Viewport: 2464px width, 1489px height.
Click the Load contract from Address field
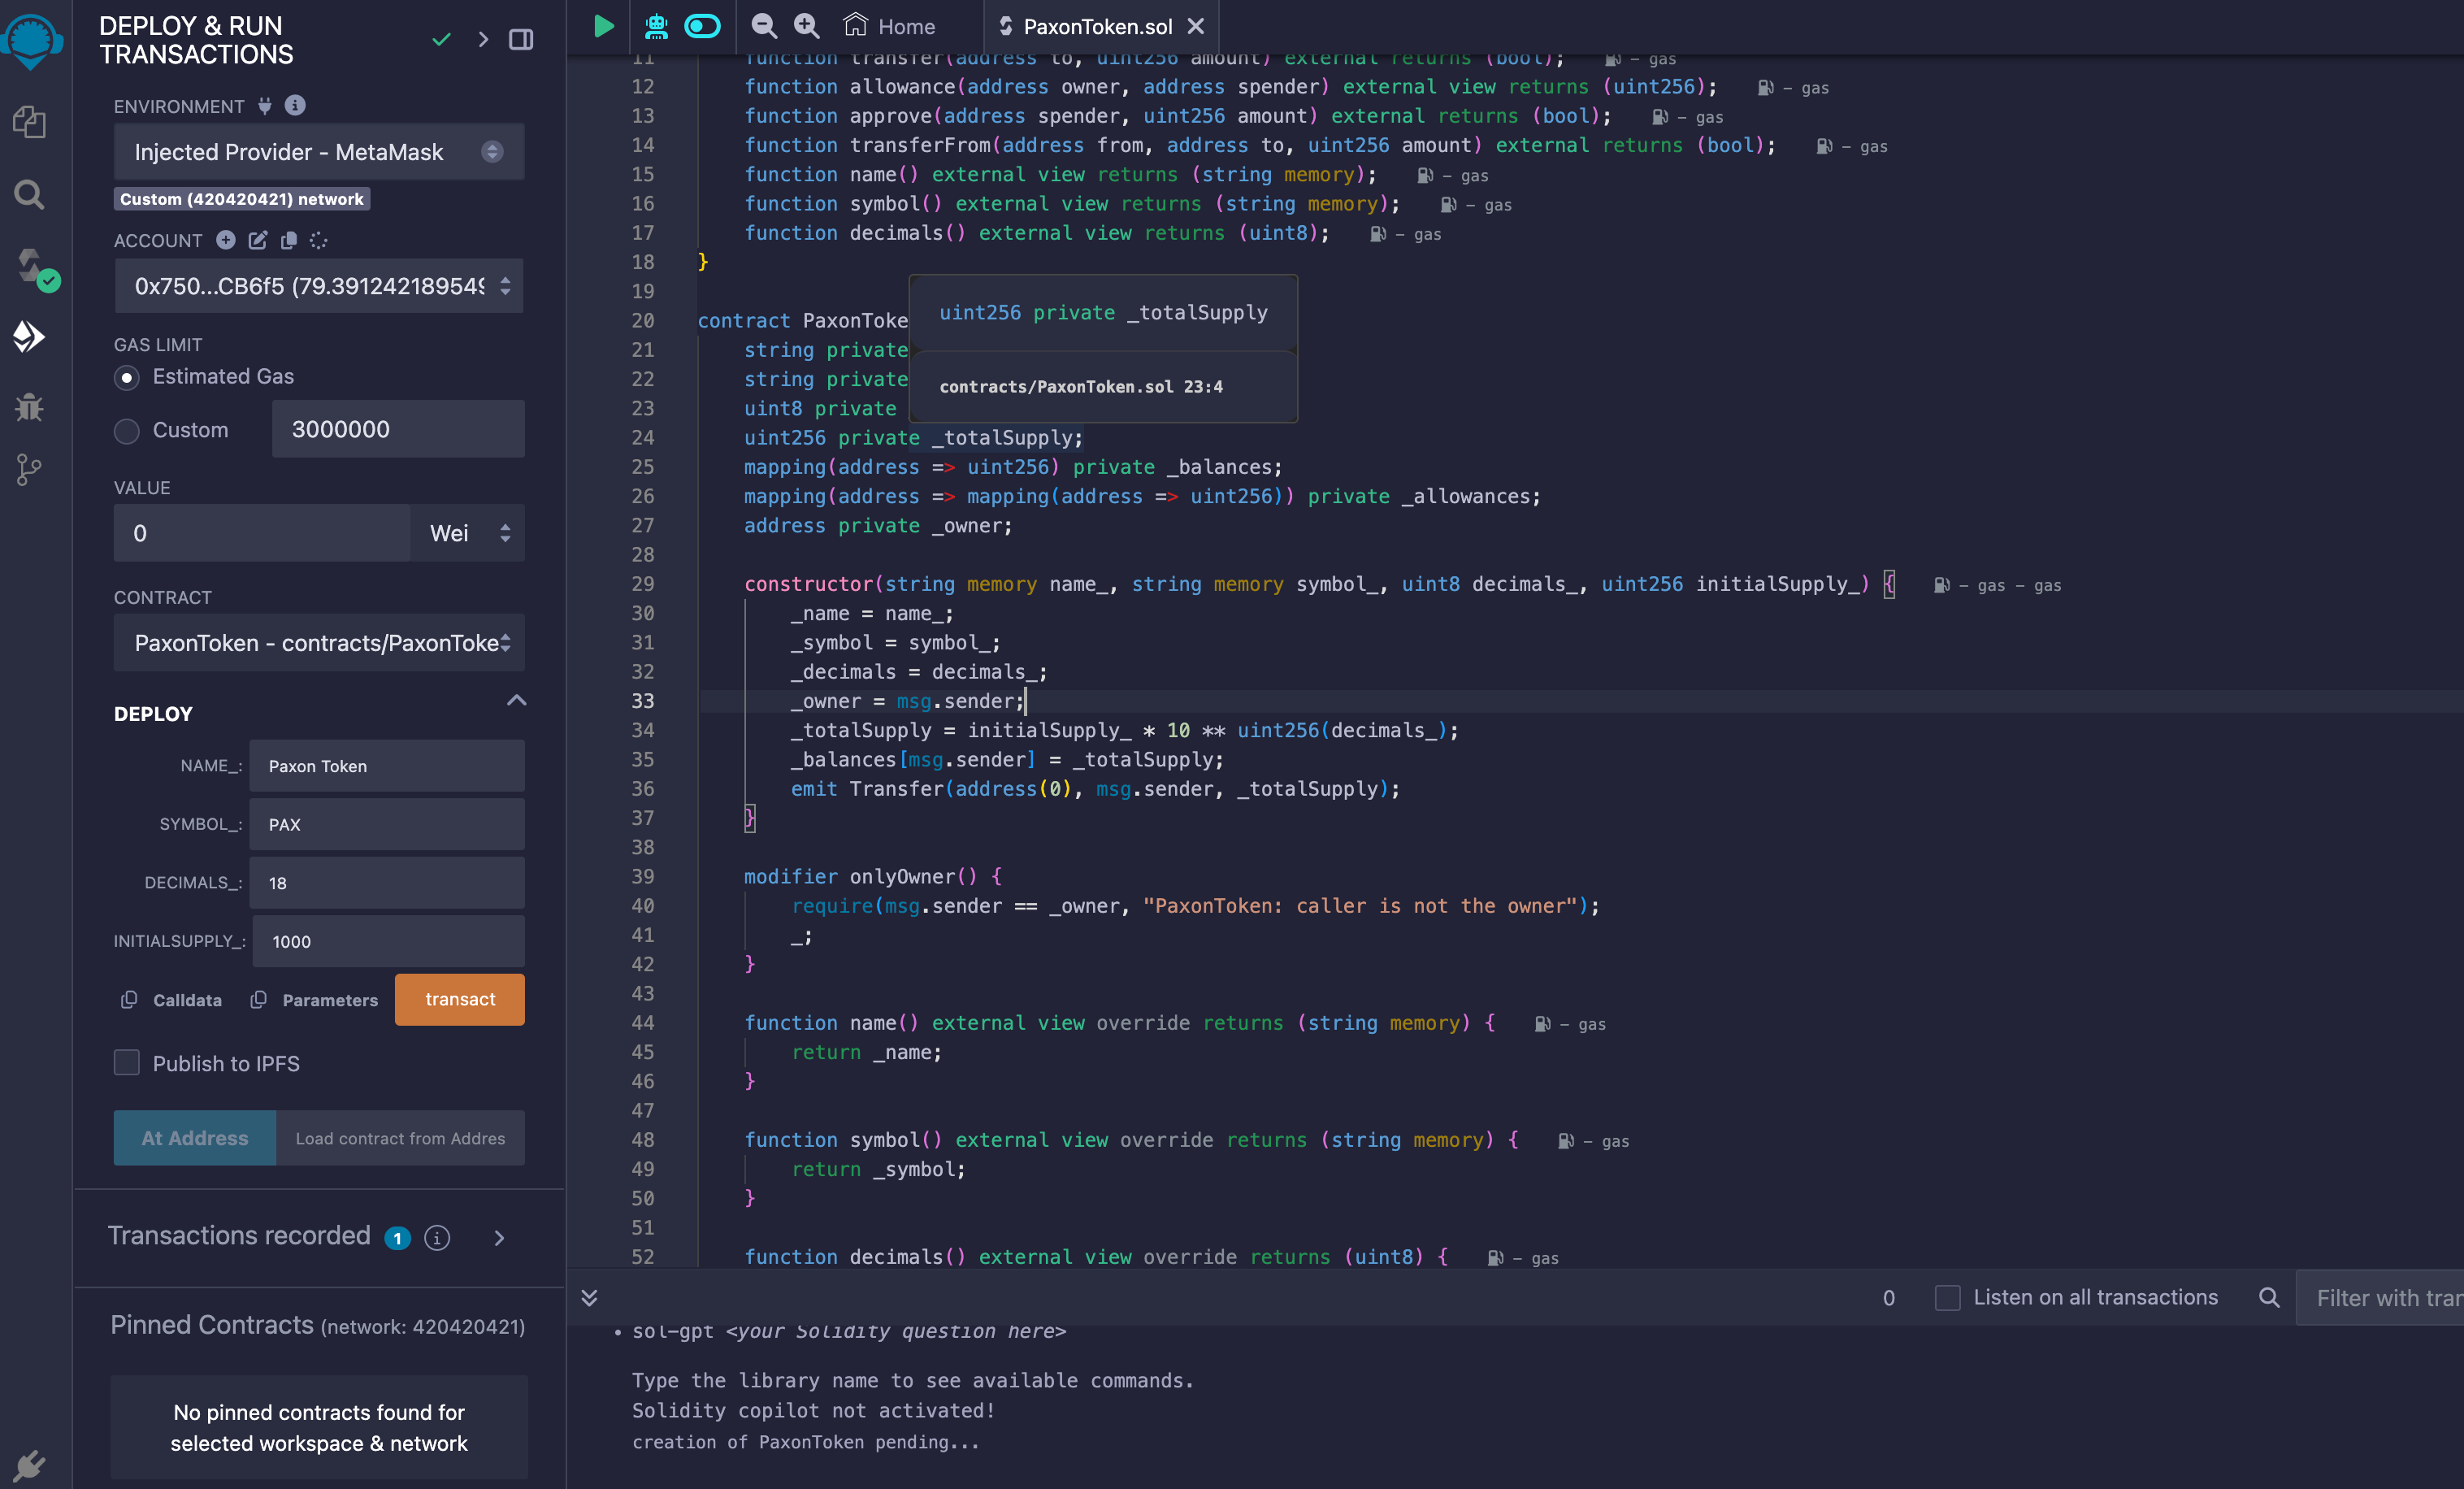point(400,1138)
